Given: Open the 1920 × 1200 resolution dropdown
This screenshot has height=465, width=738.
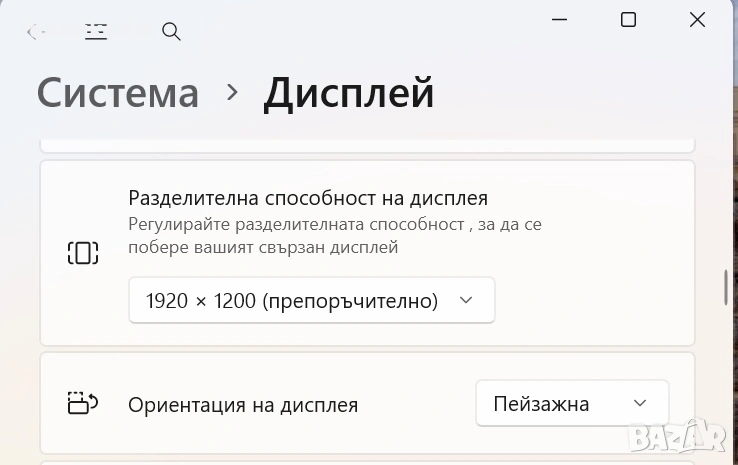Looking at the screenshot, I should (311, 300).
